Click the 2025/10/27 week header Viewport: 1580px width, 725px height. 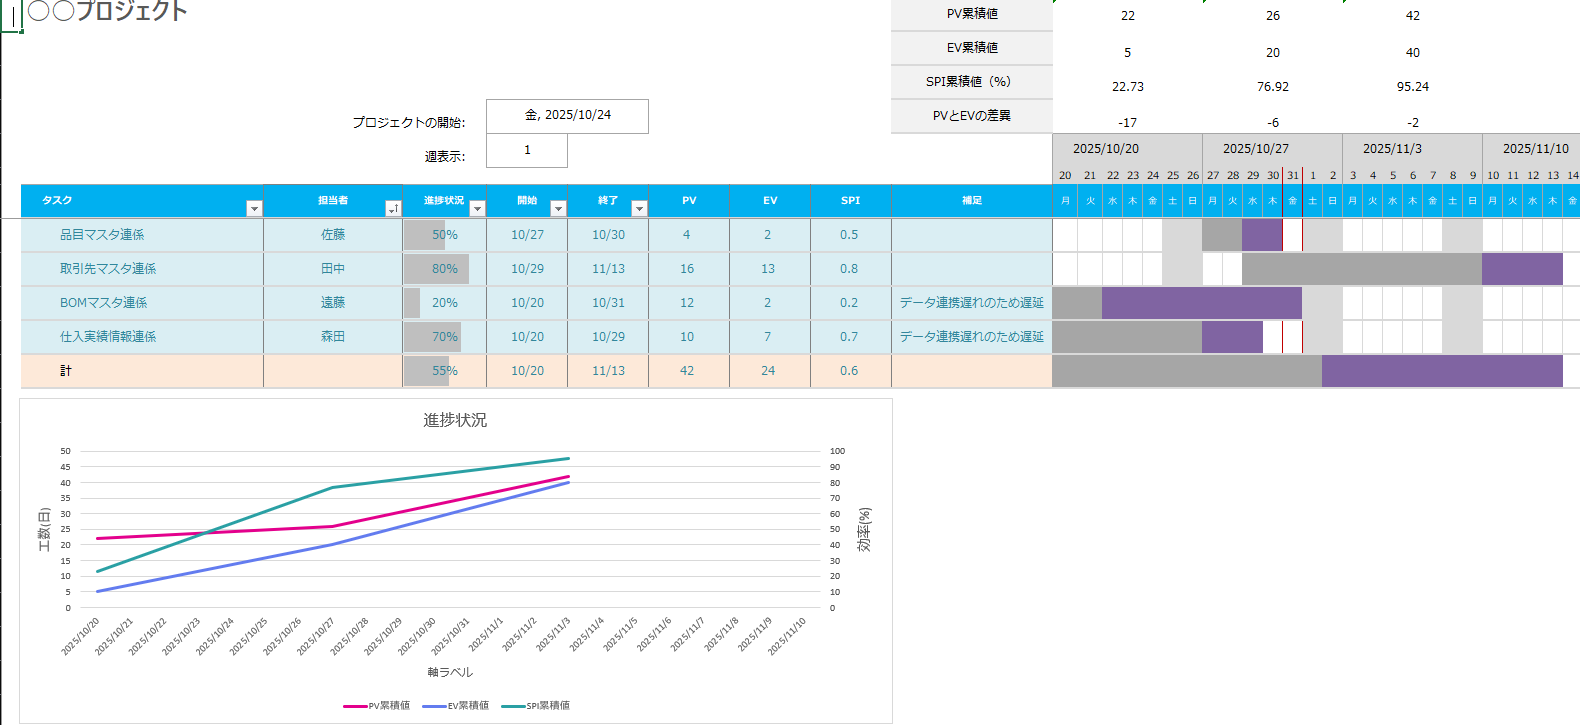(x=1255, y=149)
